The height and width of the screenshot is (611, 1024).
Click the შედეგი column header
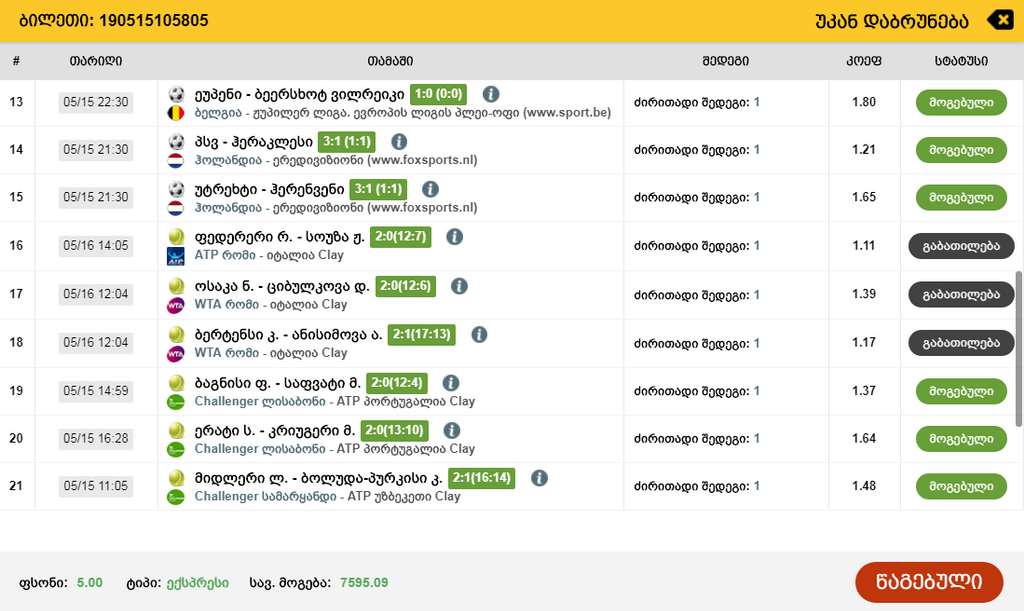[726, 61]
